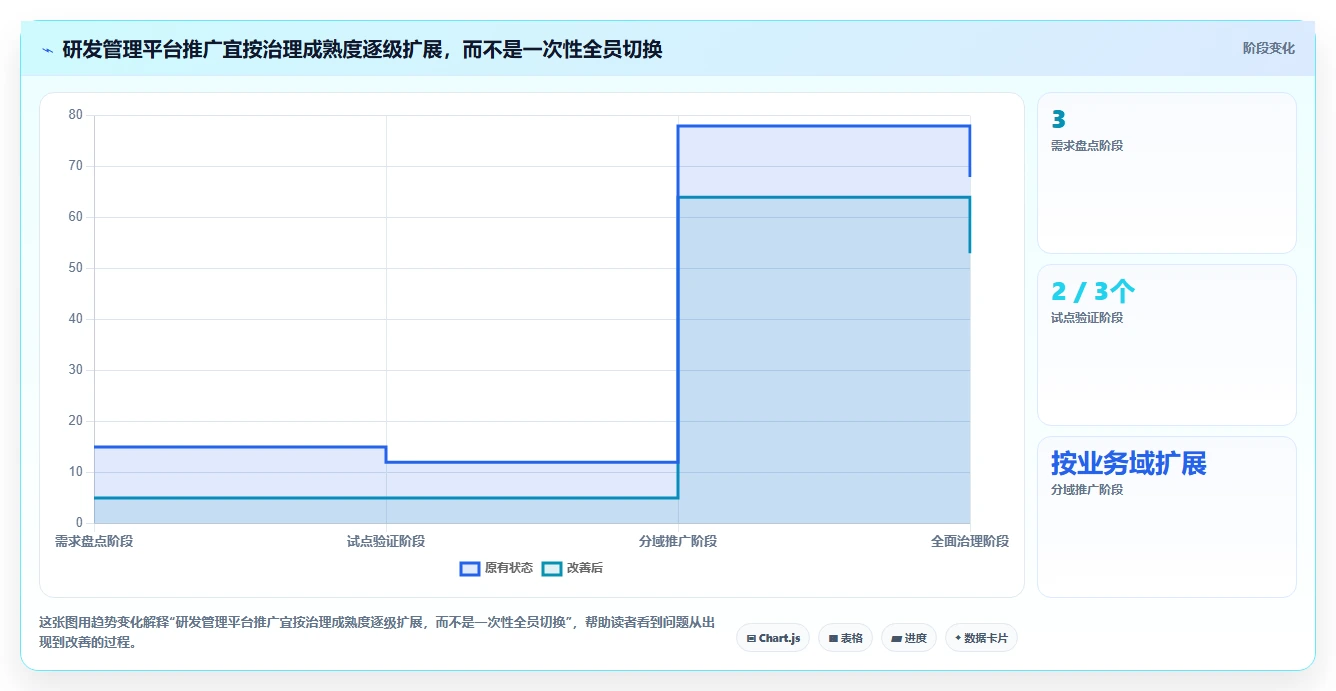Click the teal 改善后 legend color box
The width and height of the screenshot is (1336, 691).
click(552, 568)
